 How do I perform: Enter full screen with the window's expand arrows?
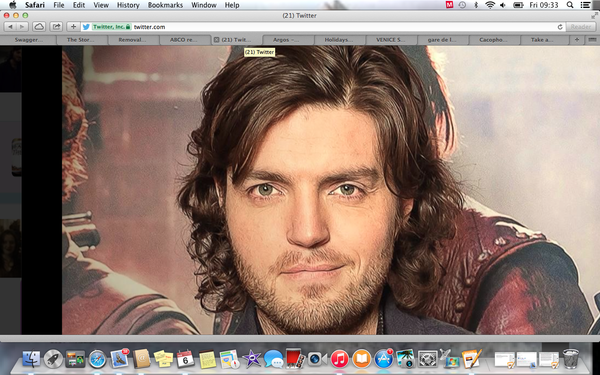coord(594,16)
